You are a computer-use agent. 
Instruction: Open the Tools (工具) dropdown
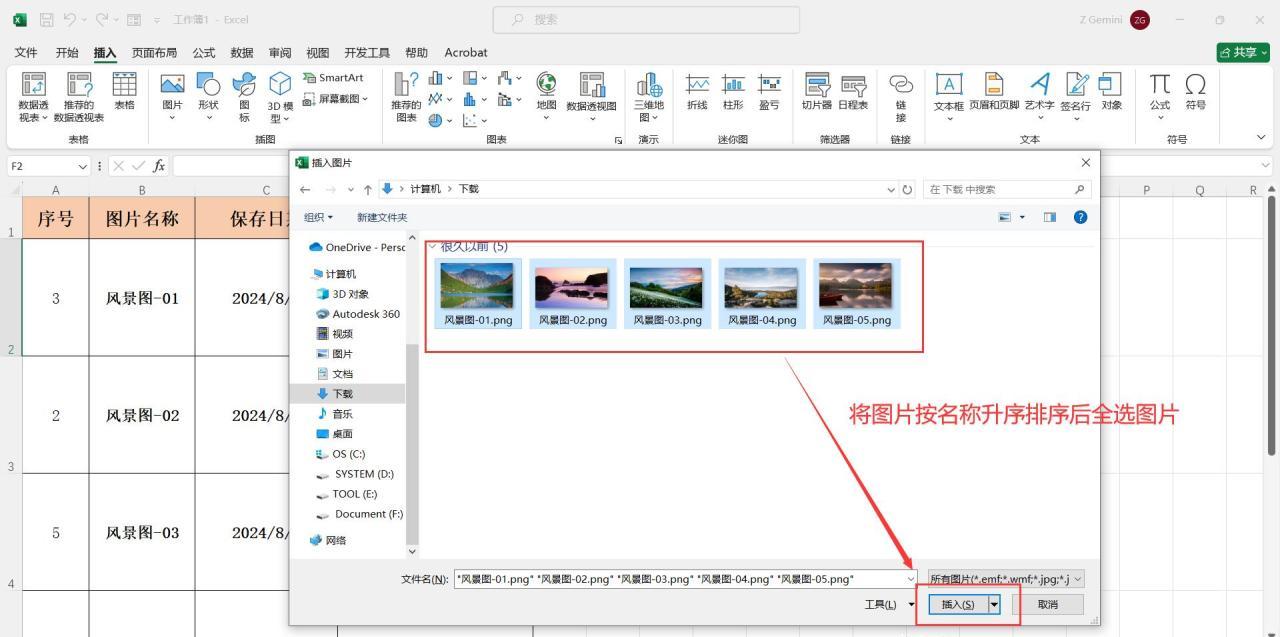pyautogui.click(x=890, y=604)
